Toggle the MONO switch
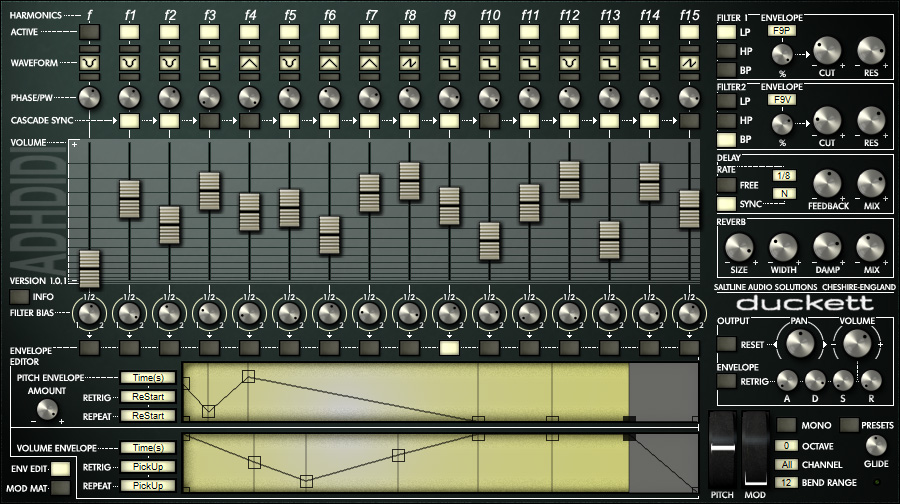900x504 pixels. [x=787, y=424]
